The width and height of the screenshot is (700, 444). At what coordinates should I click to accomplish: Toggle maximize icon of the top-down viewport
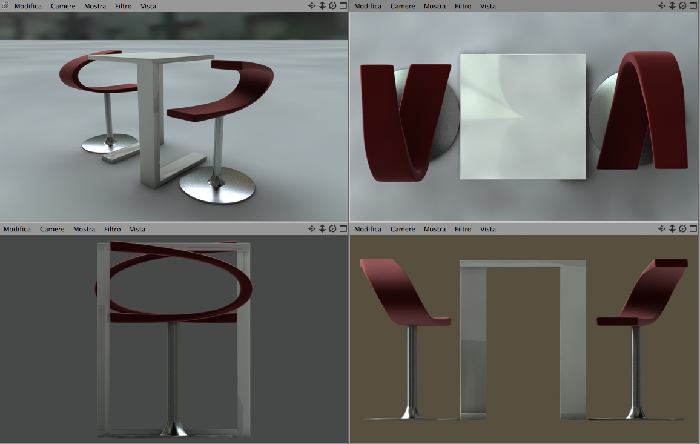click(x=693, y=6)
